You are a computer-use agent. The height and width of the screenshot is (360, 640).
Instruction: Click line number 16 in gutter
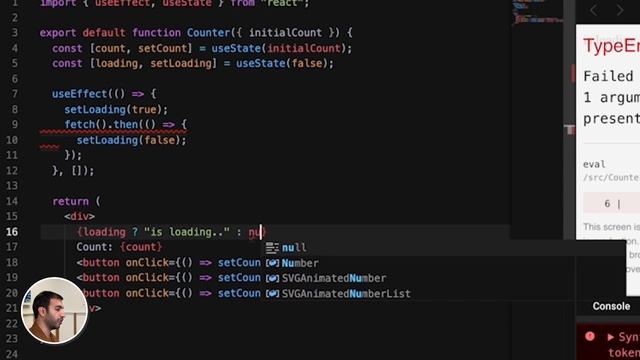tap(12, 232)
